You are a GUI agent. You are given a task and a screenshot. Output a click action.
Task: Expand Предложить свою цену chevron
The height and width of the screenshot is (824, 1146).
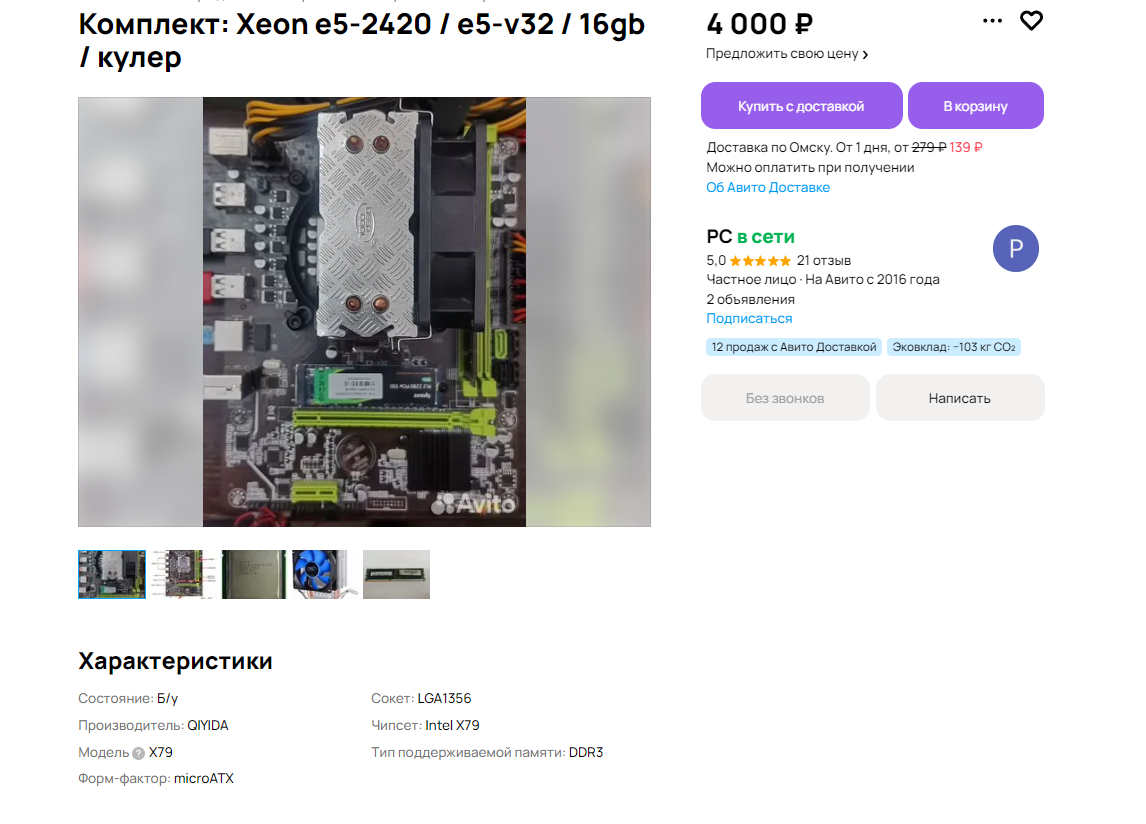point(865,55)
